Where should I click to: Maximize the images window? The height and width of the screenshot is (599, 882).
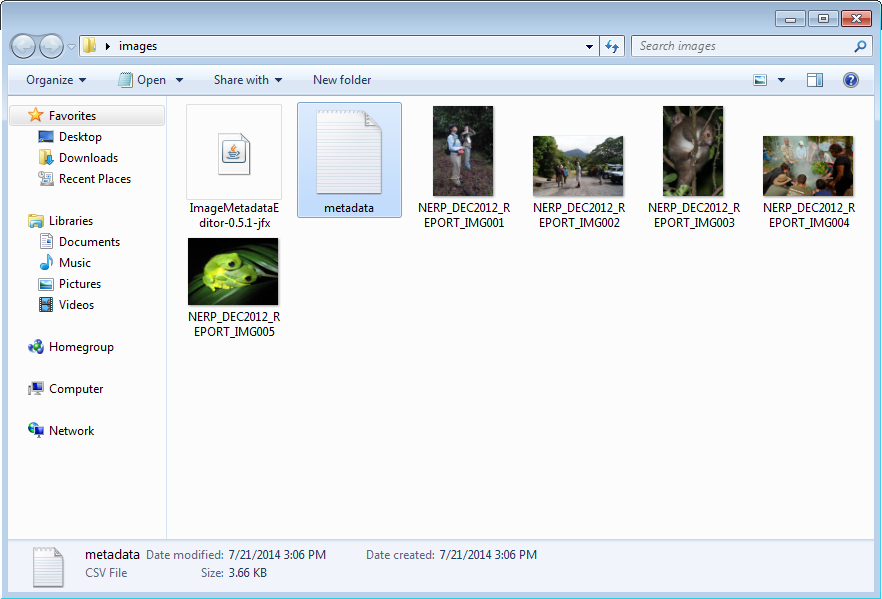pyautogui.click(x=823, y=19)
